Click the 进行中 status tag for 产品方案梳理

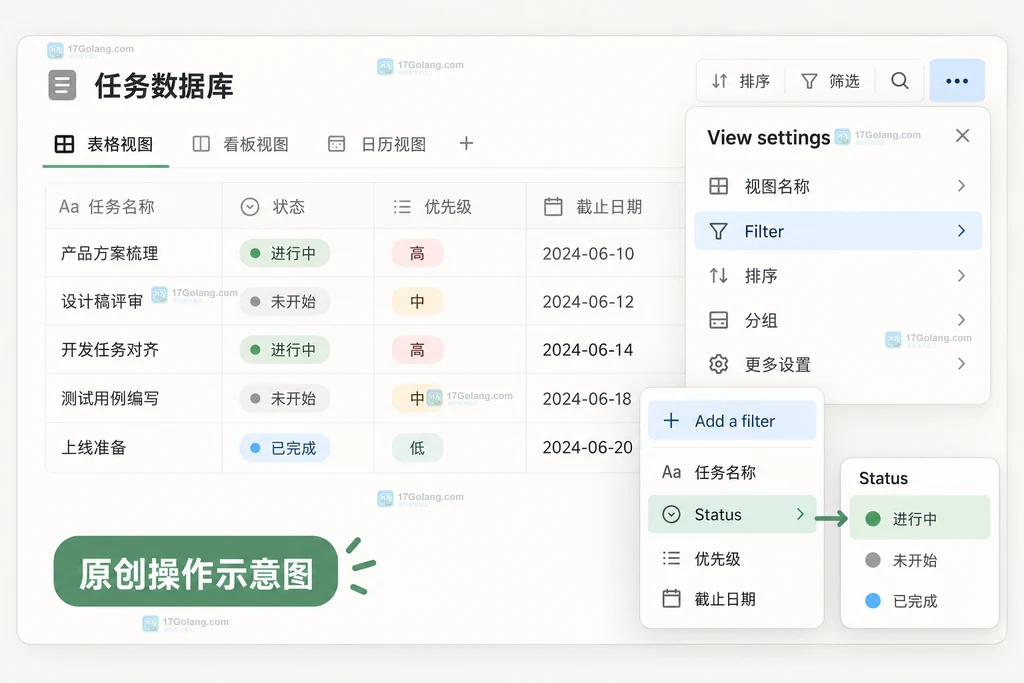[x=285, y=253]
